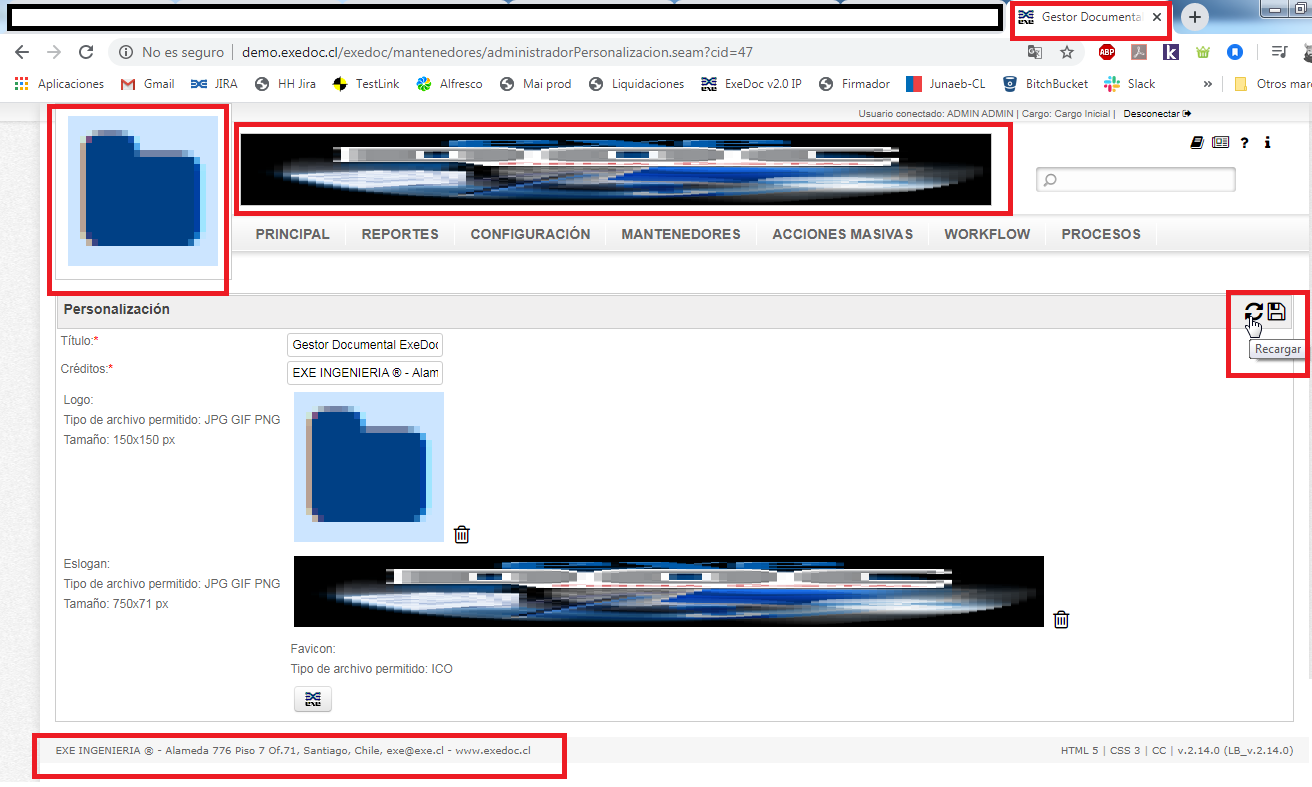
Task: Select the Gestor Documental browser tab
Action: pos(1090,17)
